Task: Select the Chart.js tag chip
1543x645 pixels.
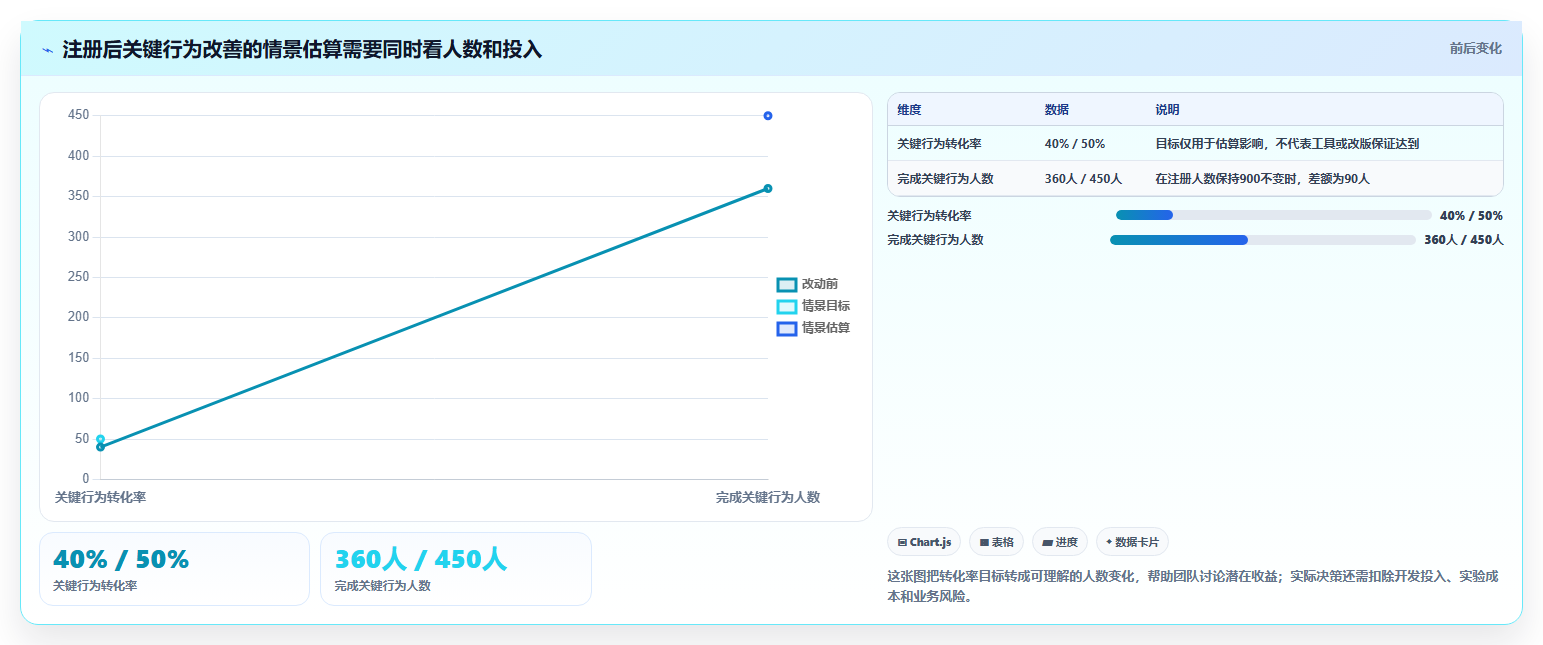Action: [x=924, y=542]
